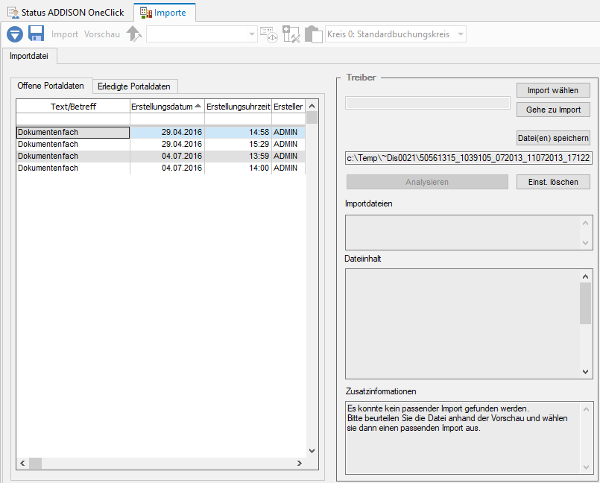
Task: Sort by Text/Betreff column header
Action: [73, 106]
